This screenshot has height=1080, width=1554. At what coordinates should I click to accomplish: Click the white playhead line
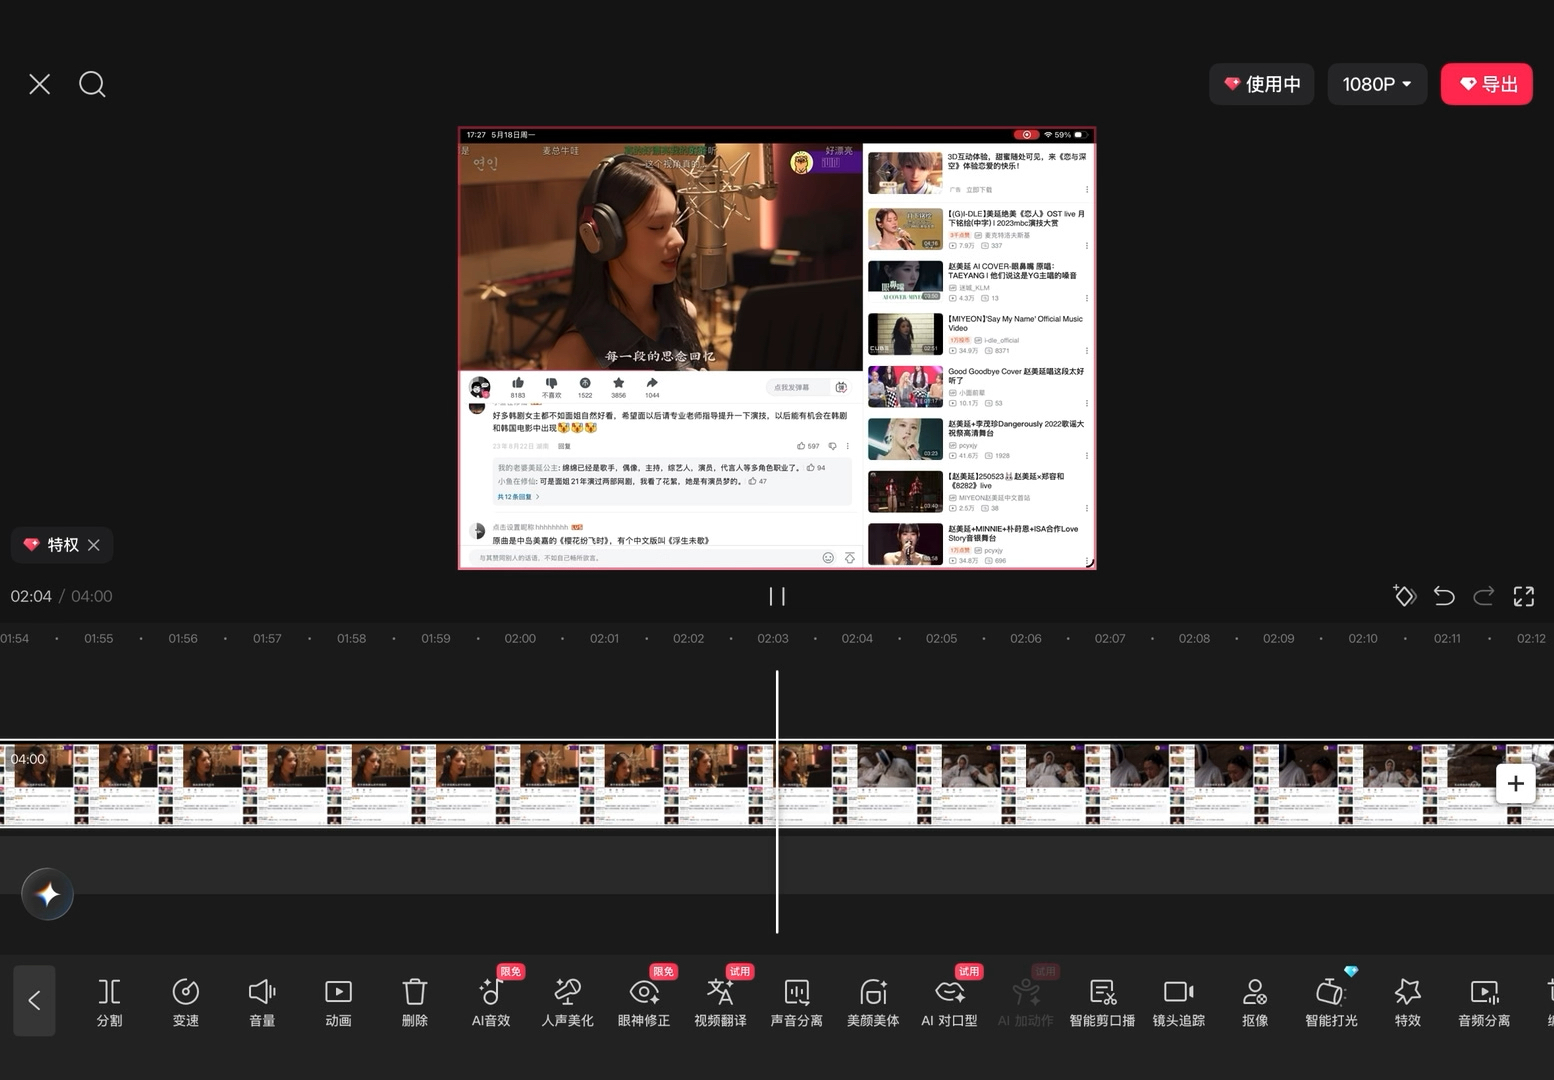[x=777, y=802]
